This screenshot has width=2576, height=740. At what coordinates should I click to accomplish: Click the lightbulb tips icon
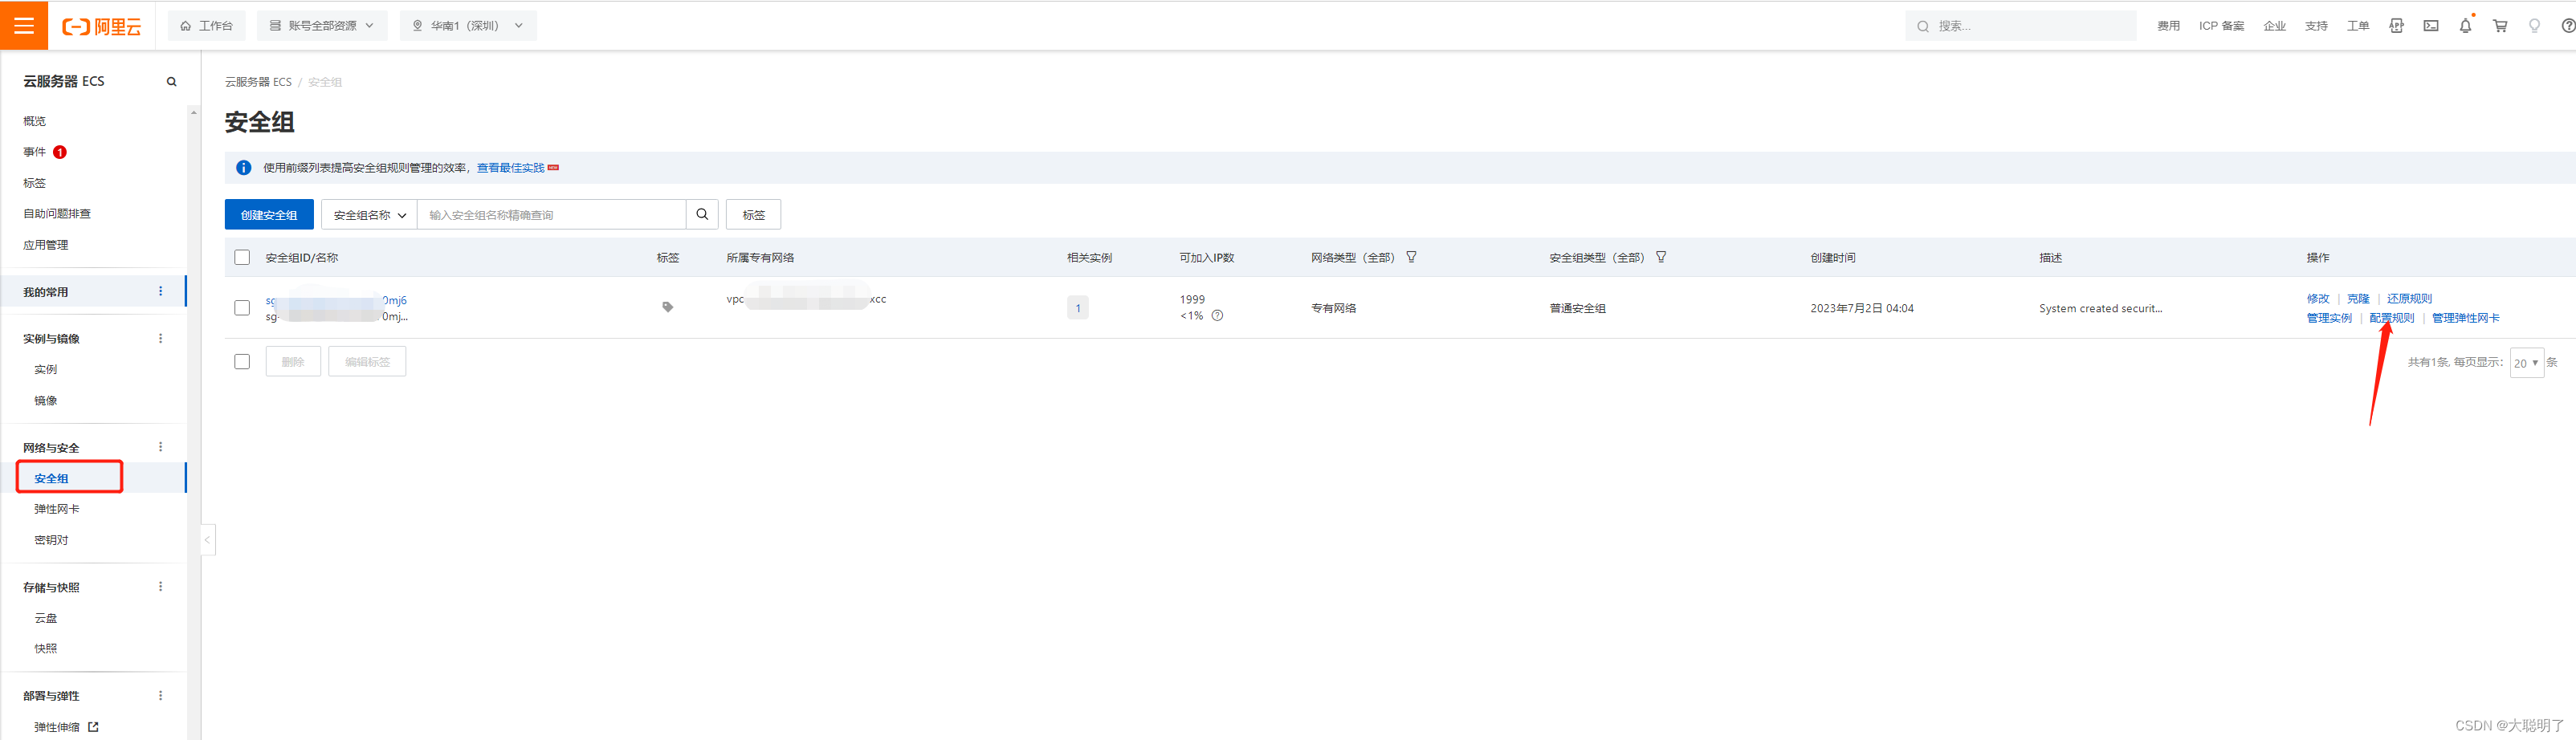(x=2534, y=26)
